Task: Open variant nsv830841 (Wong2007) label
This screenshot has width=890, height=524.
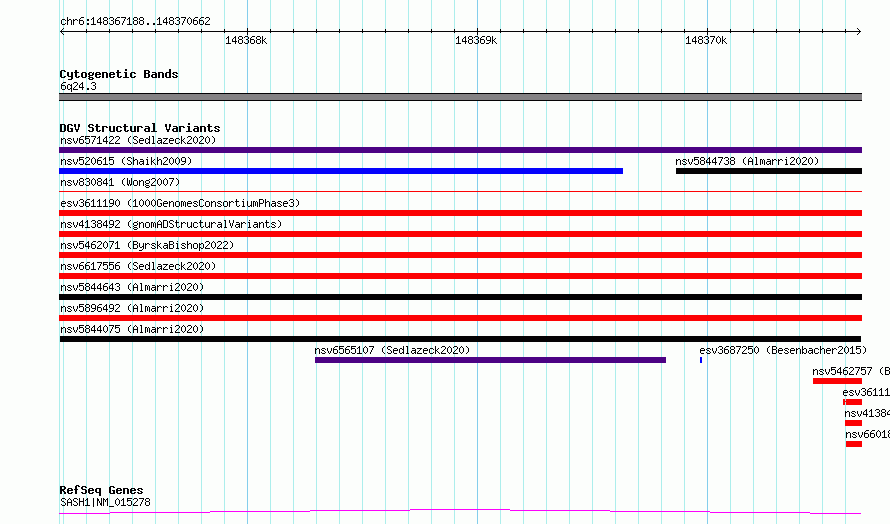Action: 120,182
